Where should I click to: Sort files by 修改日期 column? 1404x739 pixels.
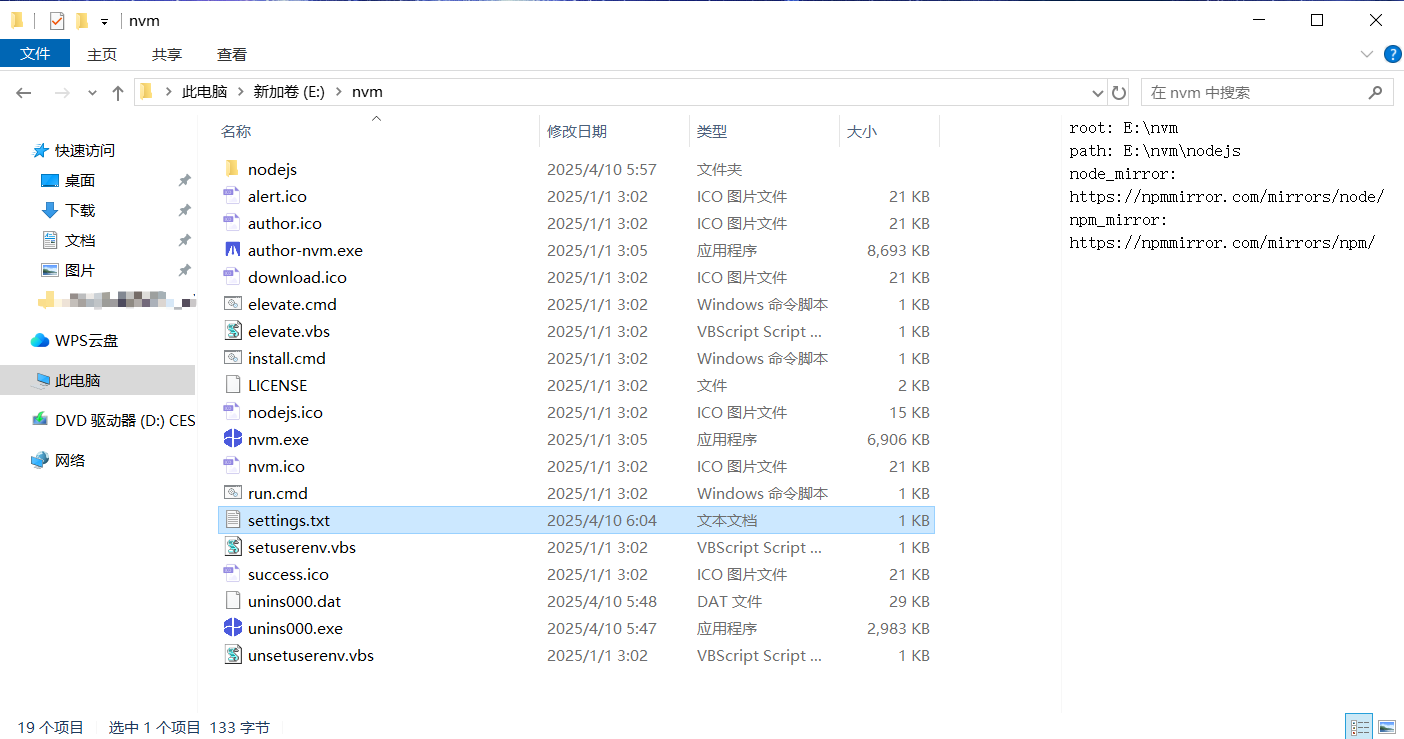point(577,131)
